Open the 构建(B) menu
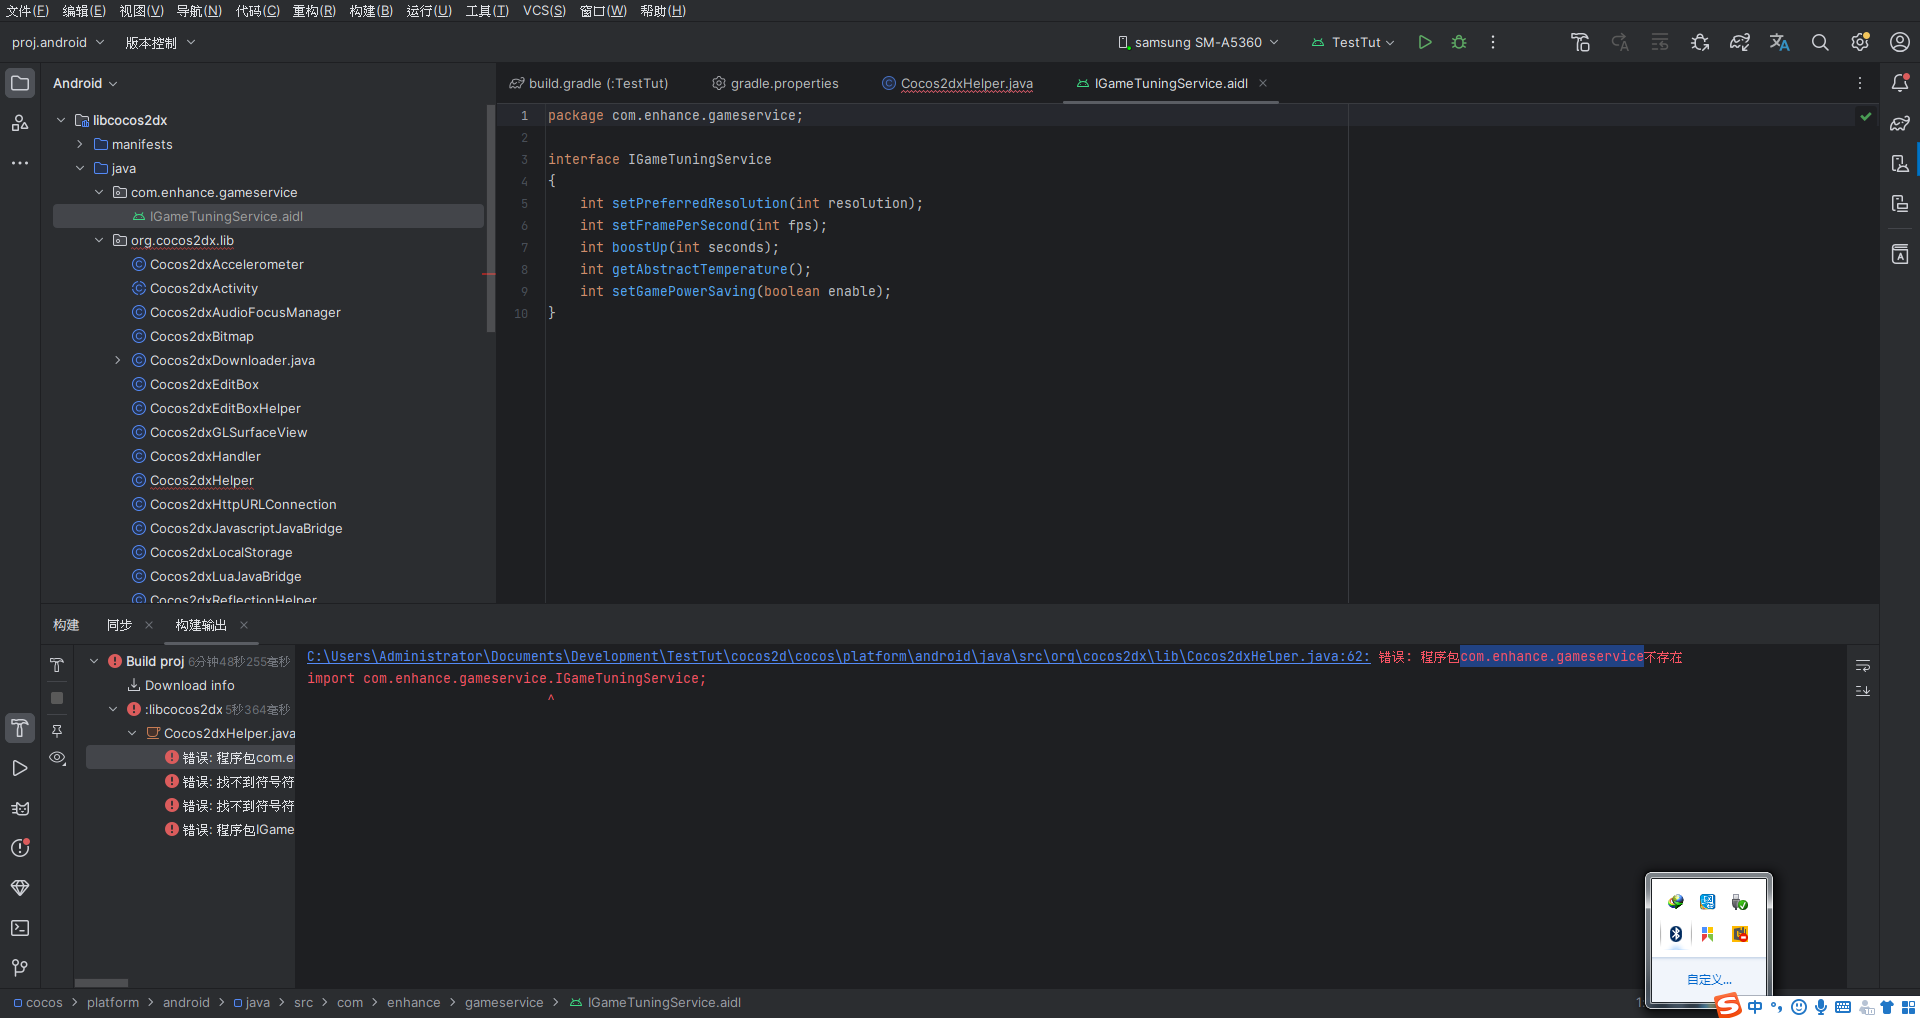The width and height of the screenshot is (1920, 1018). pos(371,11)
